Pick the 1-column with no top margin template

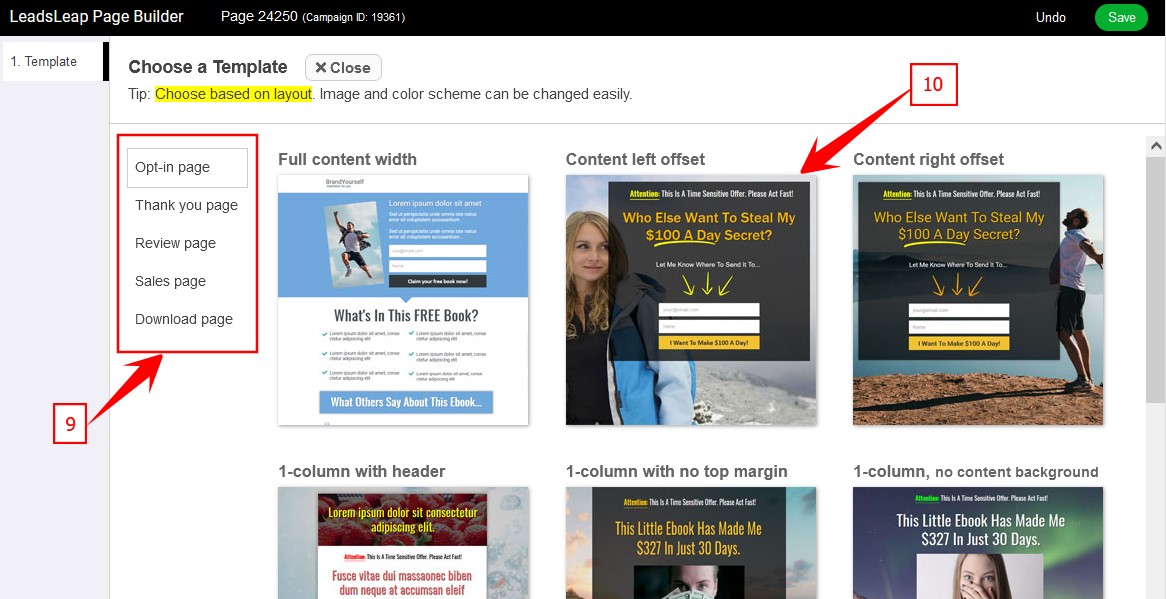691,542
